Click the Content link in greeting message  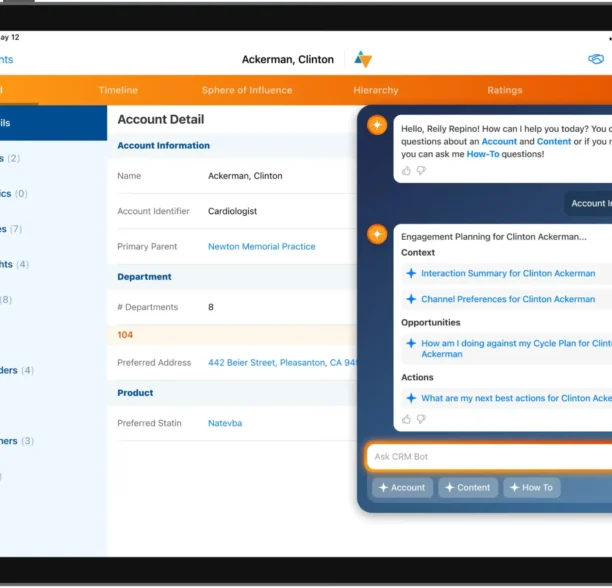click(x=553, y=141)
